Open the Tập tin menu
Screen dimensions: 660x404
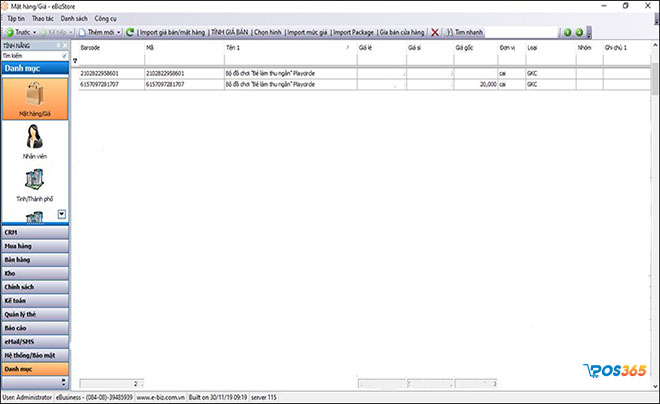tap(16, 19)
